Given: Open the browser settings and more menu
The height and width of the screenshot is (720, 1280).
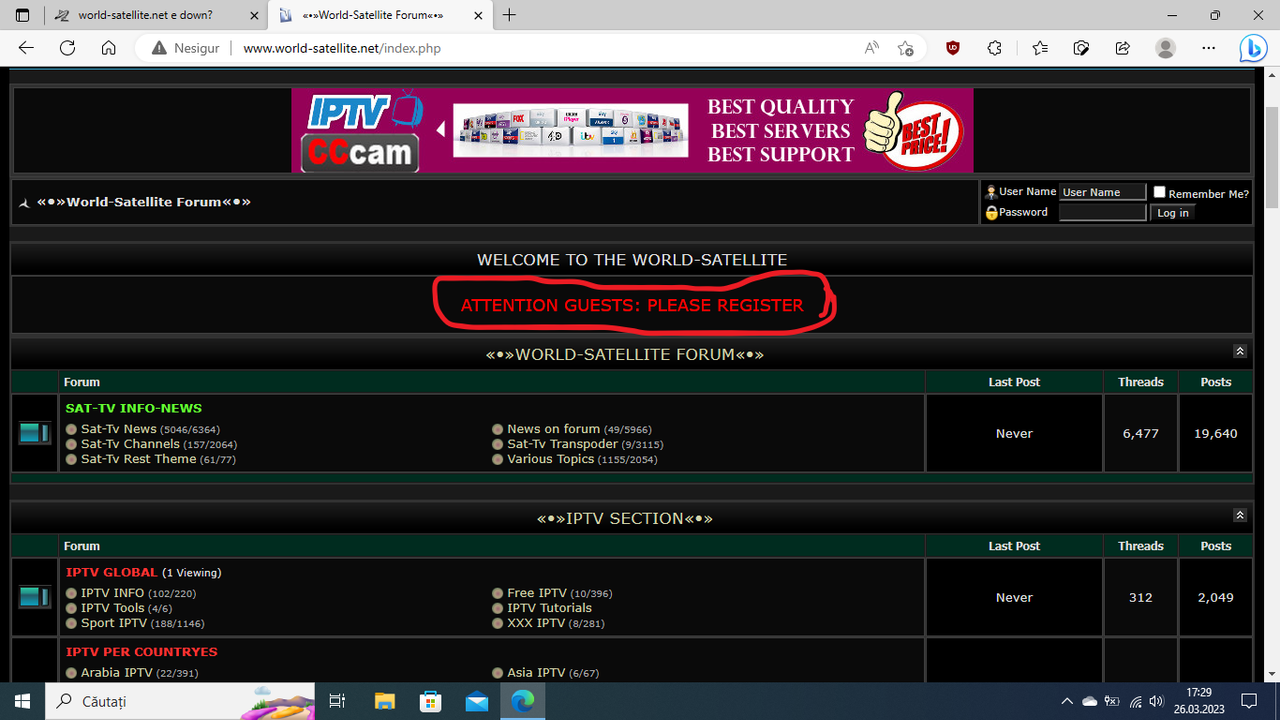Looking at the screenshot, I should point(1209,48).
